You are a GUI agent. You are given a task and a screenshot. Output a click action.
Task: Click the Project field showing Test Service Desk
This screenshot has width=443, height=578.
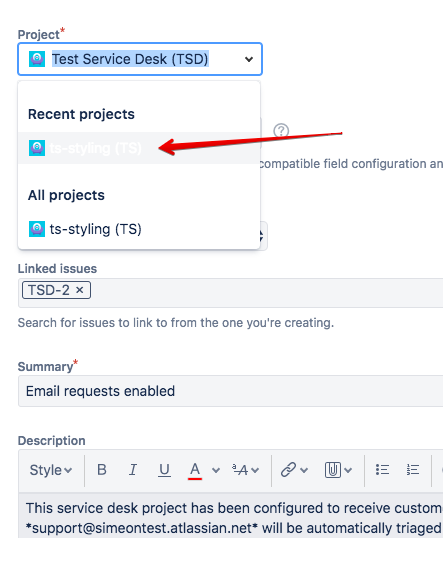click(x=140, y=59)
